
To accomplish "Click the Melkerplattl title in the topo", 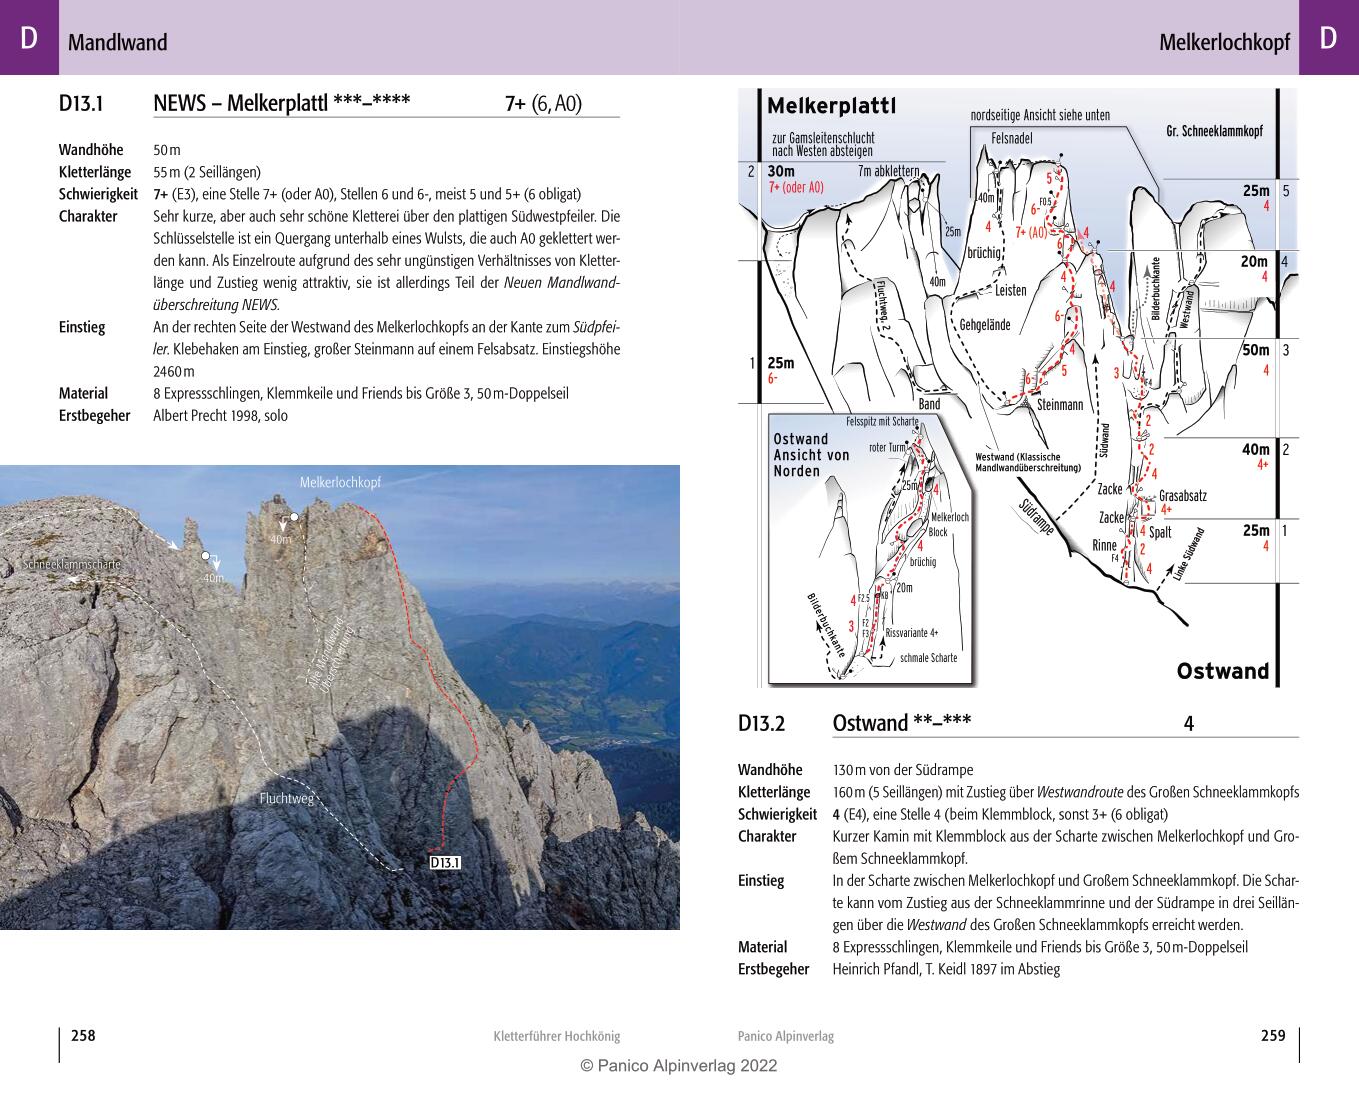I will [x=831, y=106].
